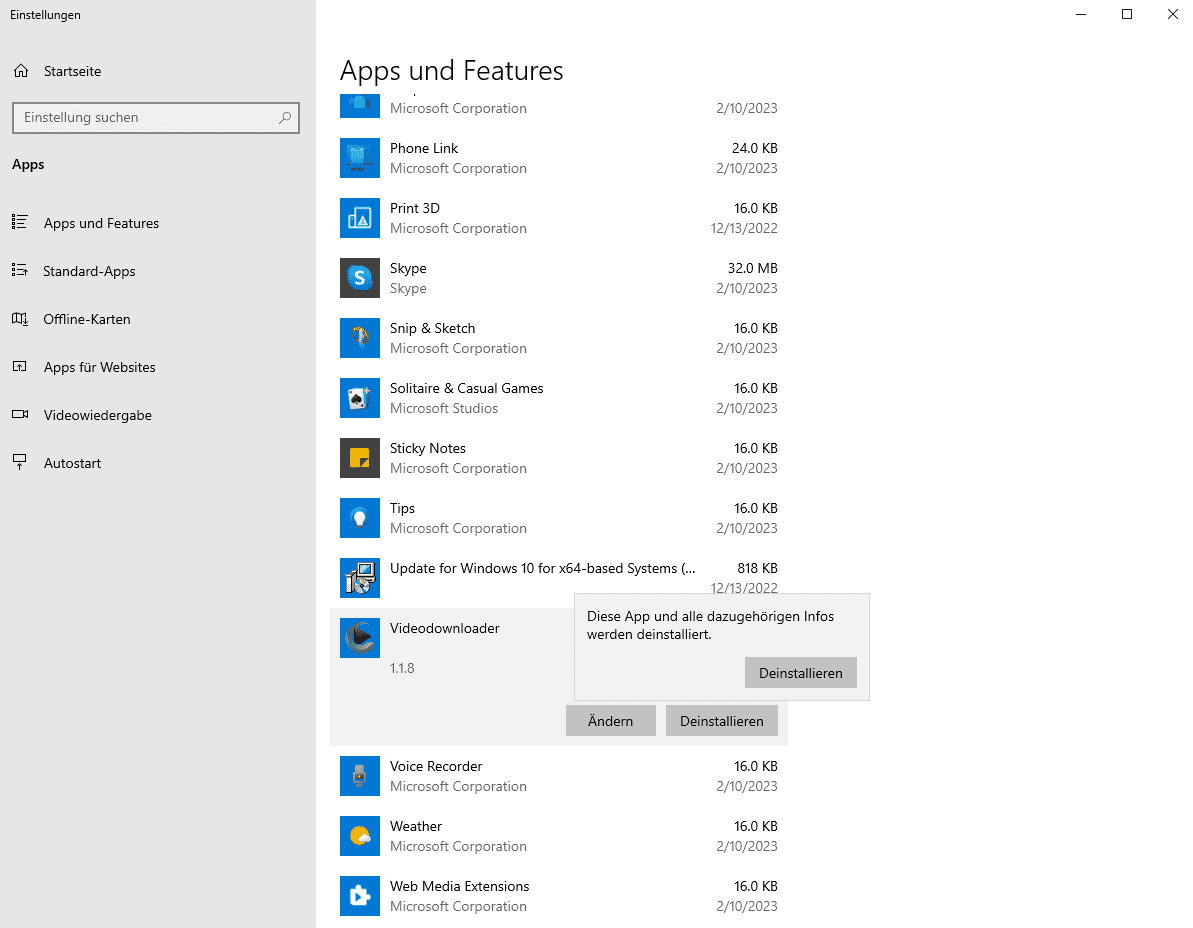Click the Phone Link app icon
1193x928 pixels.
(359, 158)
